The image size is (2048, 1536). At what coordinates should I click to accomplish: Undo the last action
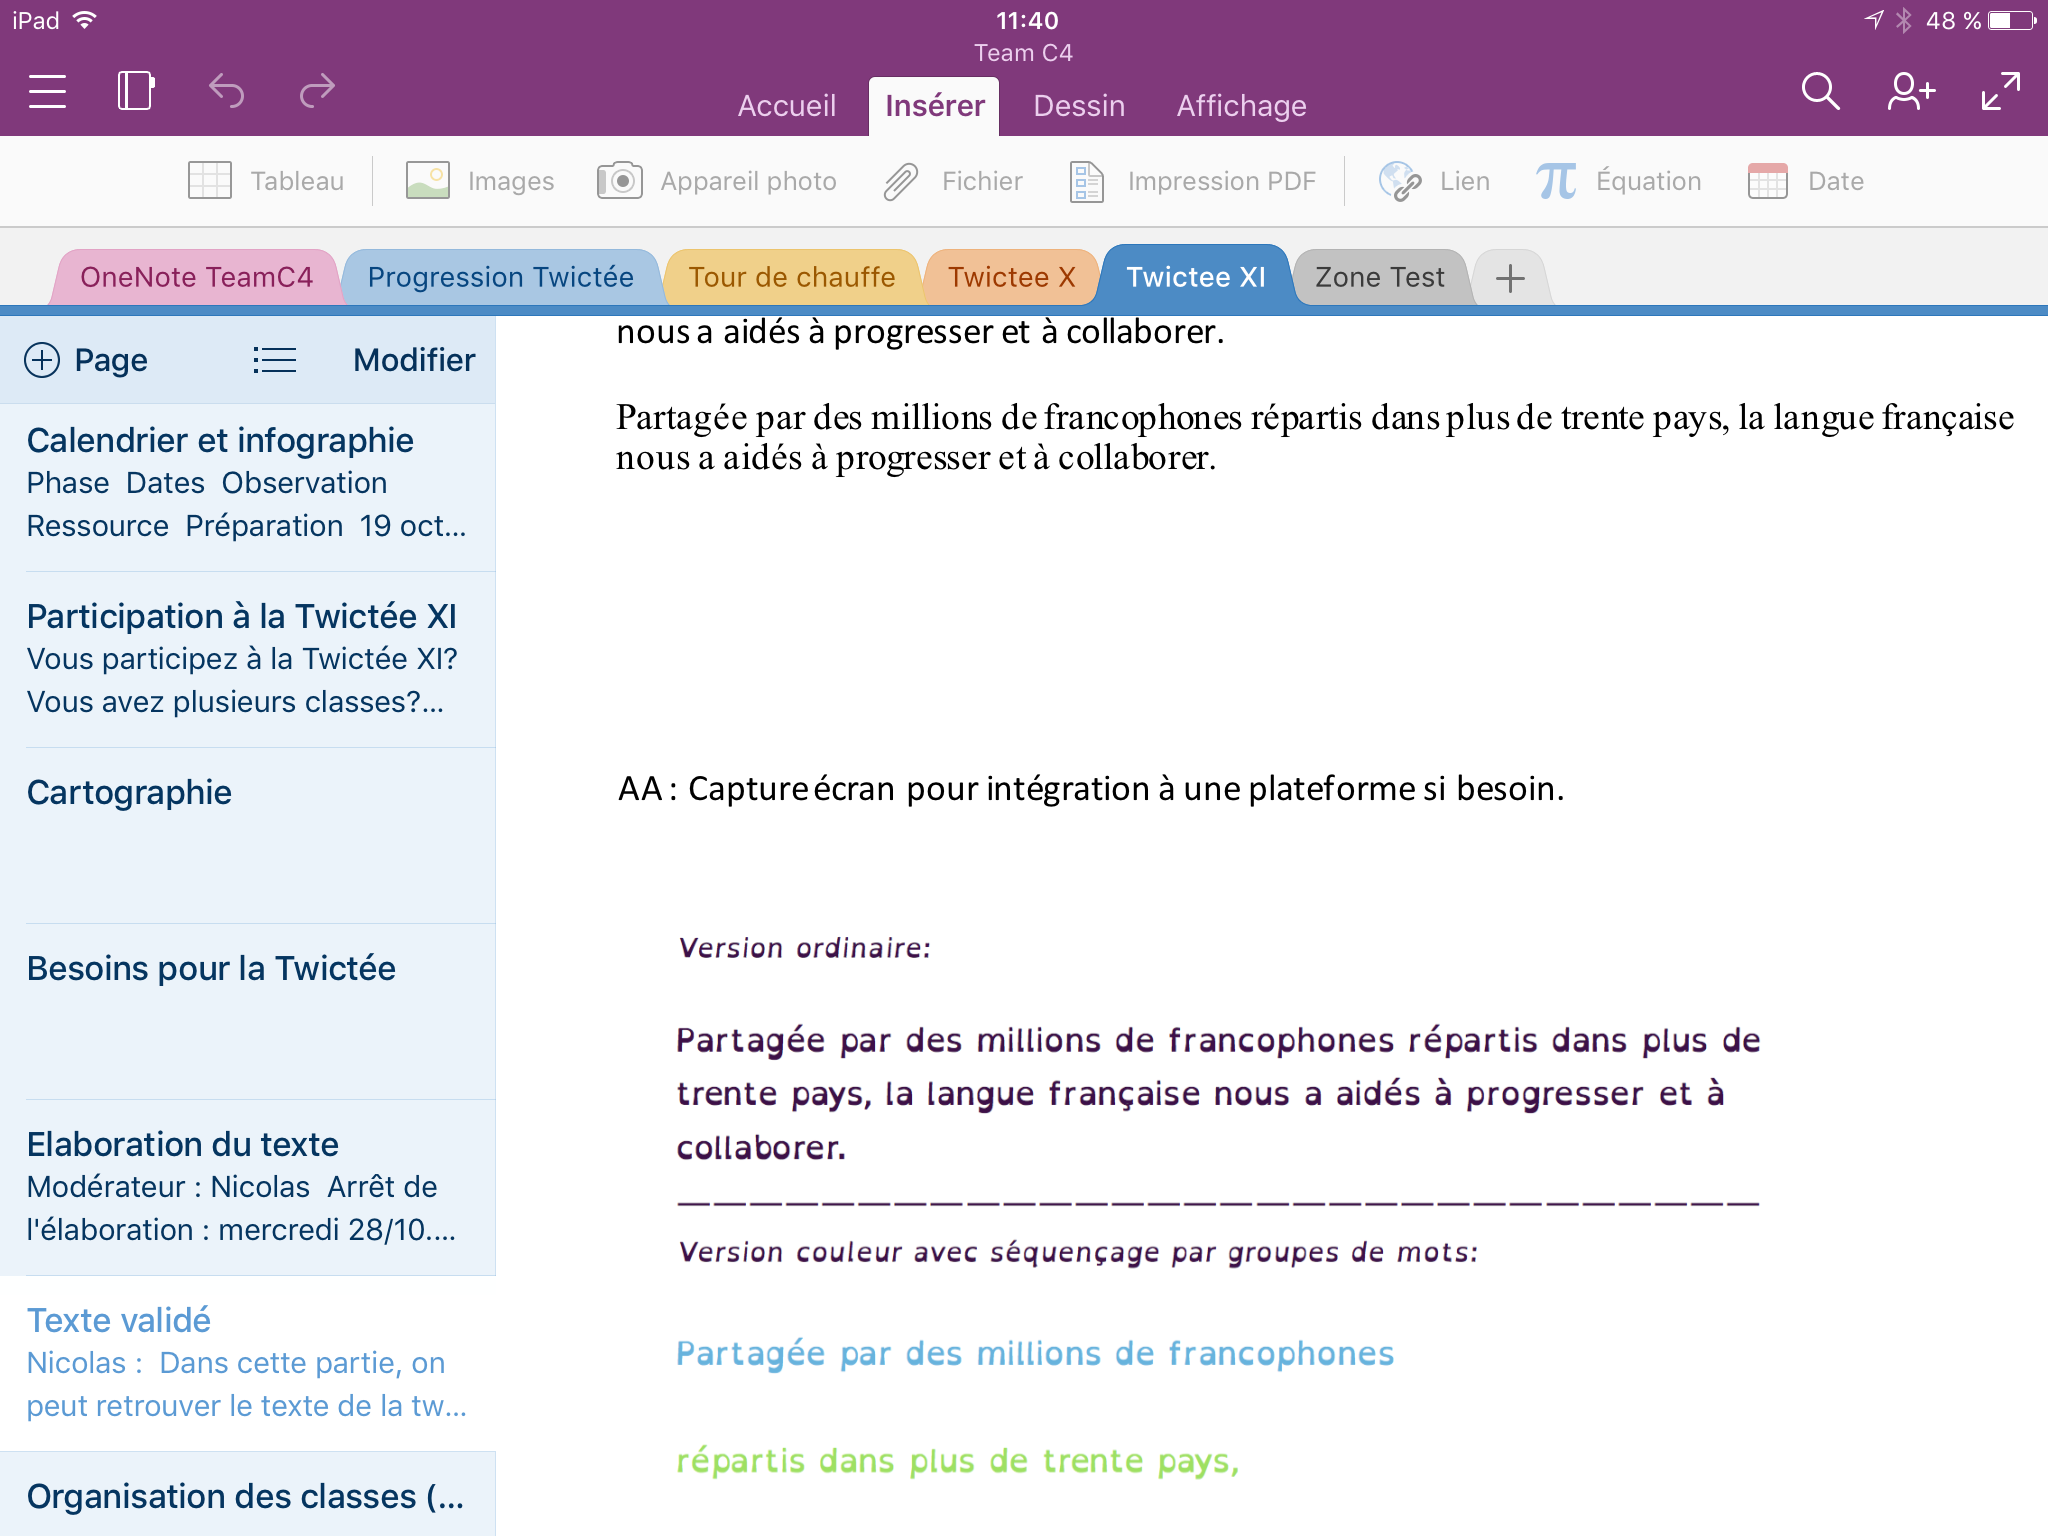227,91
